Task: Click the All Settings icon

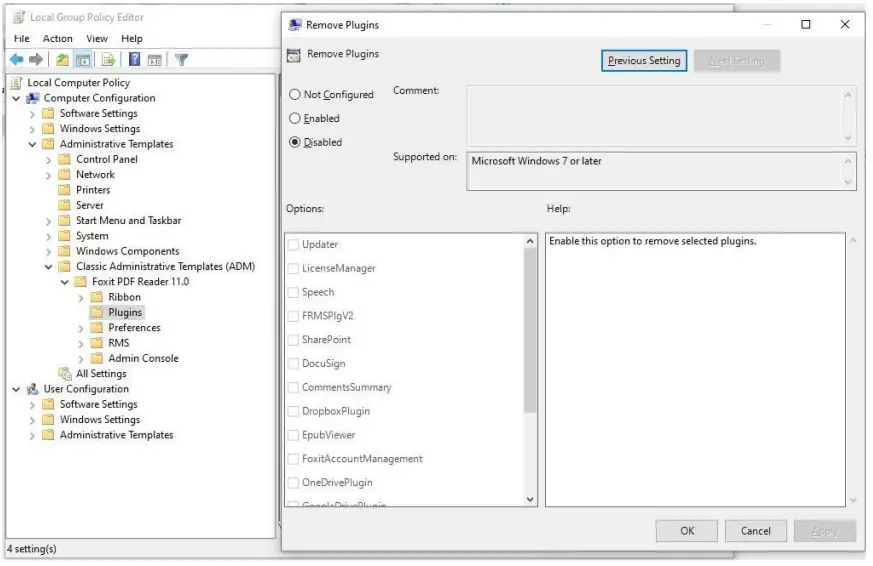Action: tap(65, 374)
